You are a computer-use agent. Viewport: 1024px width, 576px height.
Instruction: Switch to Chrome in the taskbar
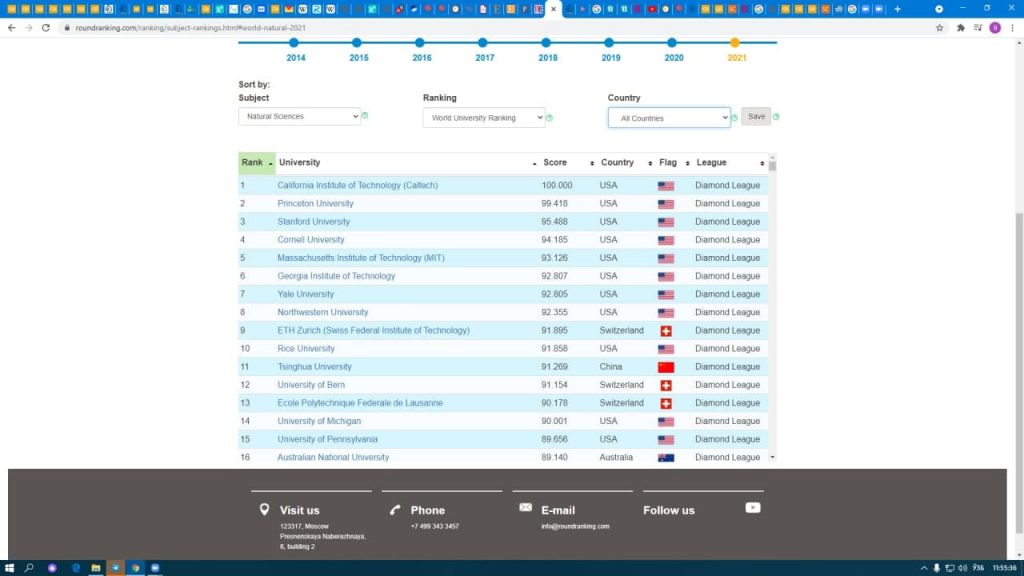136,568
